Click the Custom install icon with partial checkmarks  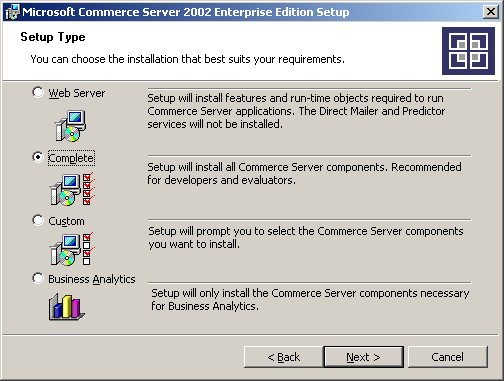coord(72,249)
